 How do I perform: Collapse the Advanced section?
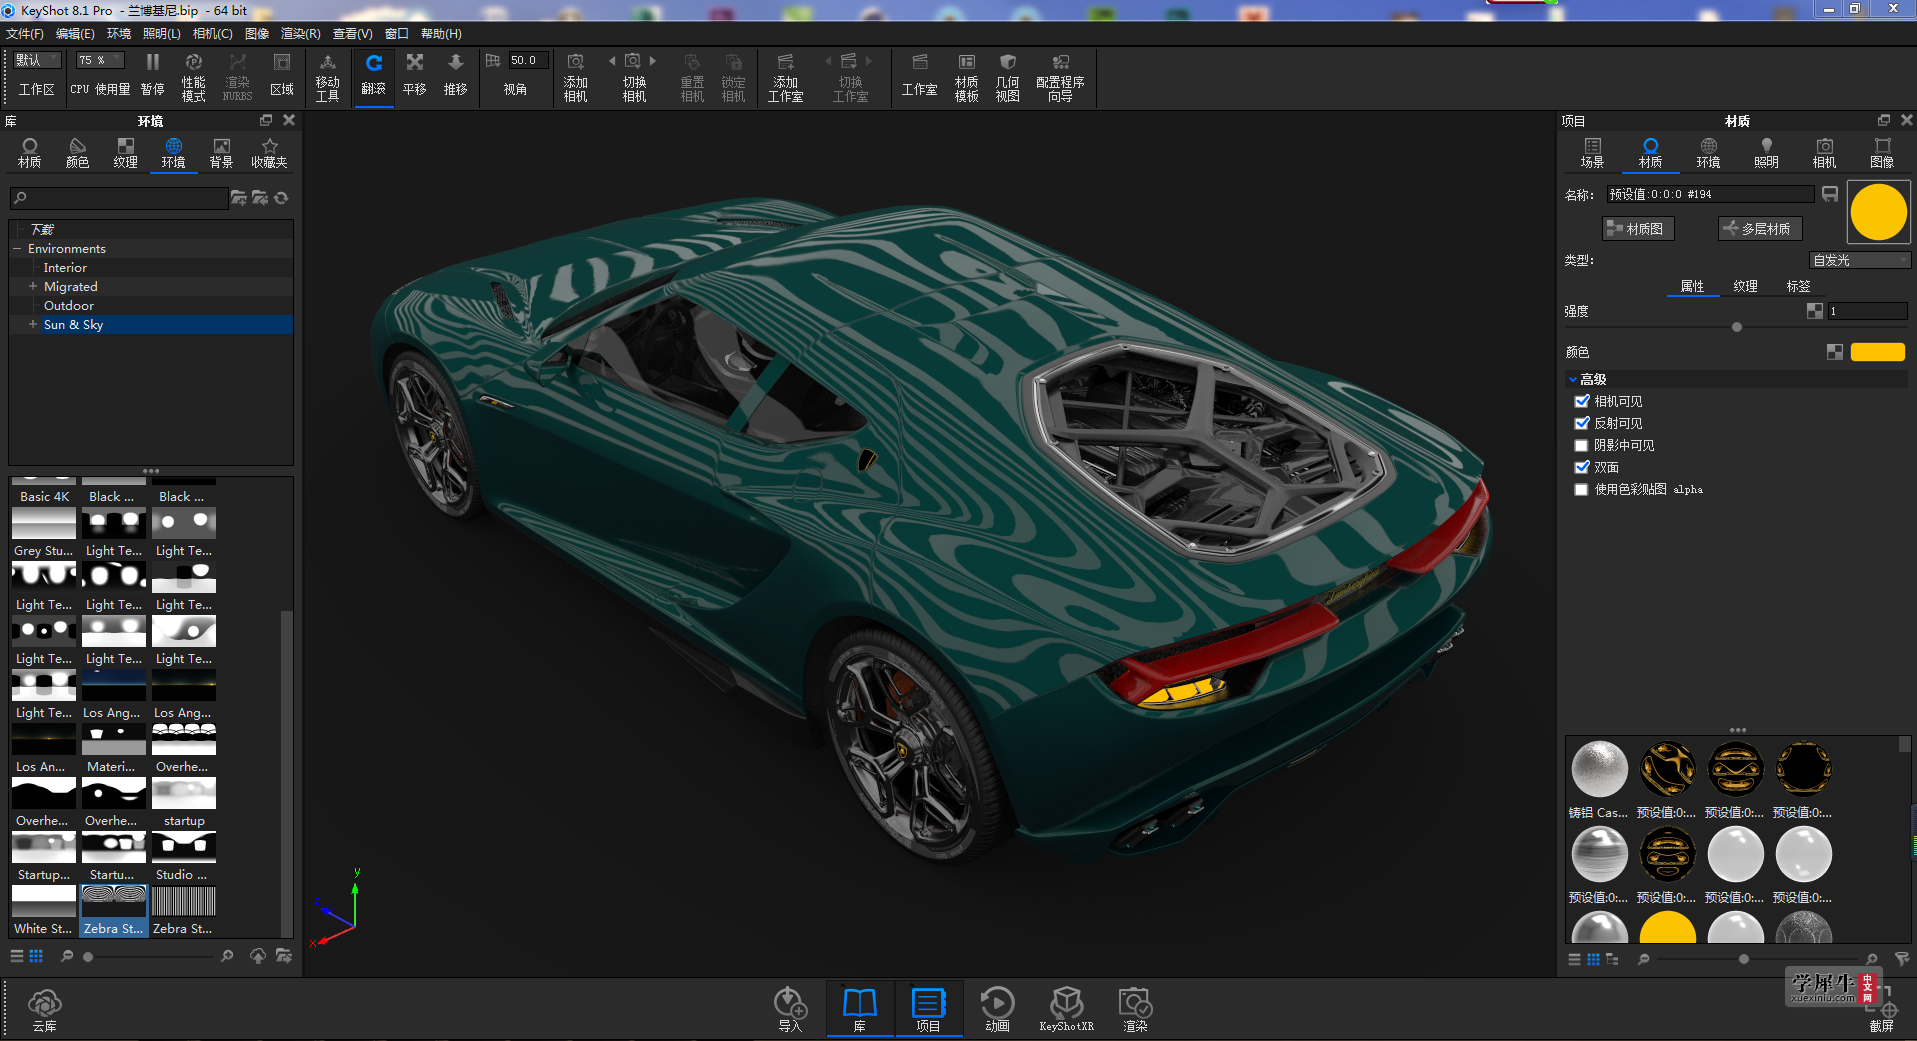(x=1573, y=379)
